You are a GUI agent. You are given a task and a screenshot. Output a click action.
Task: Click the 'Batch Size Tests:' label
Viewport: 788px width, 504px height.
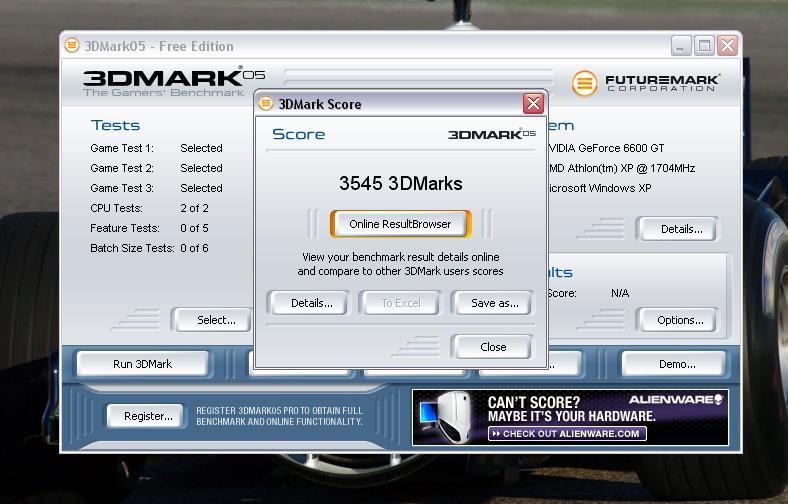[132, 248]
